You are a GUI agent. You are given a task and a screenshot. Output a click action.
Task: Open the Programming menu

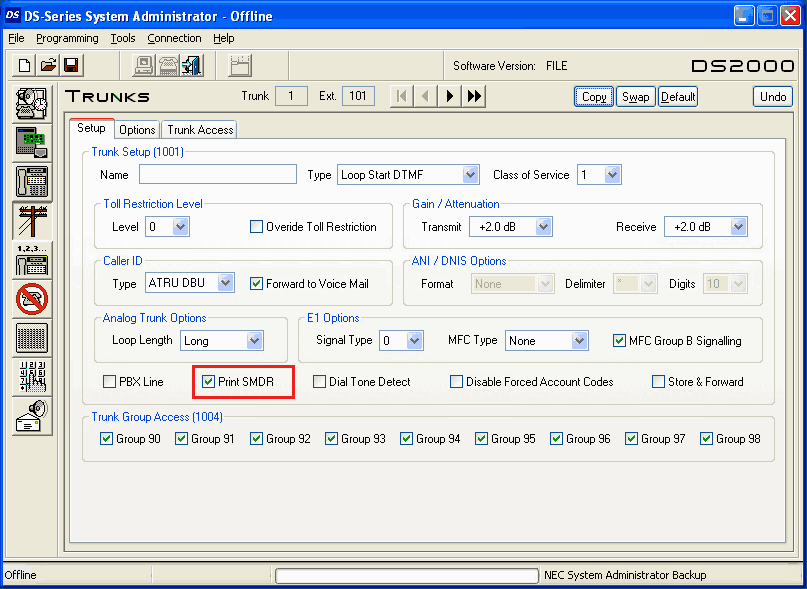[x=67, y=38]
